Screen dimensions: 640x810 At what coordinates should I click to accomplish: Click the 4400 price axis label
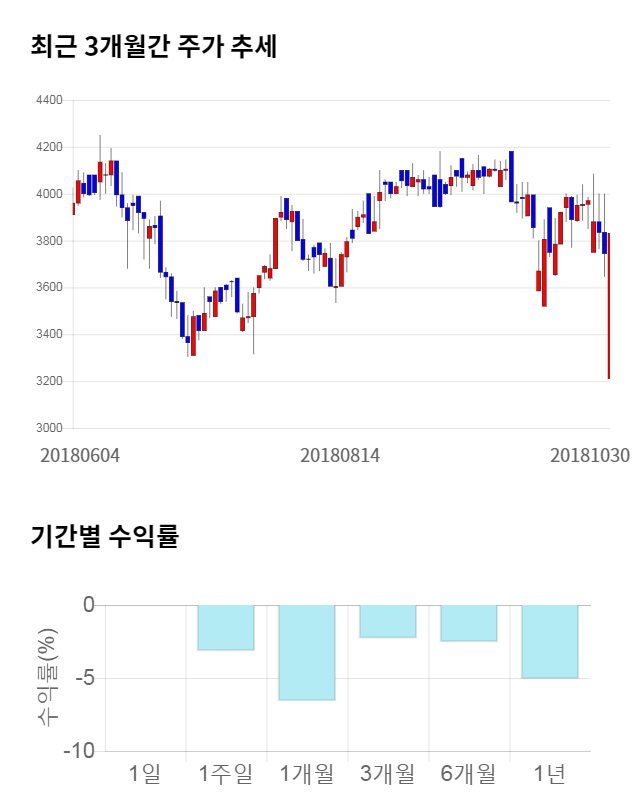click(x=49, y=101)
